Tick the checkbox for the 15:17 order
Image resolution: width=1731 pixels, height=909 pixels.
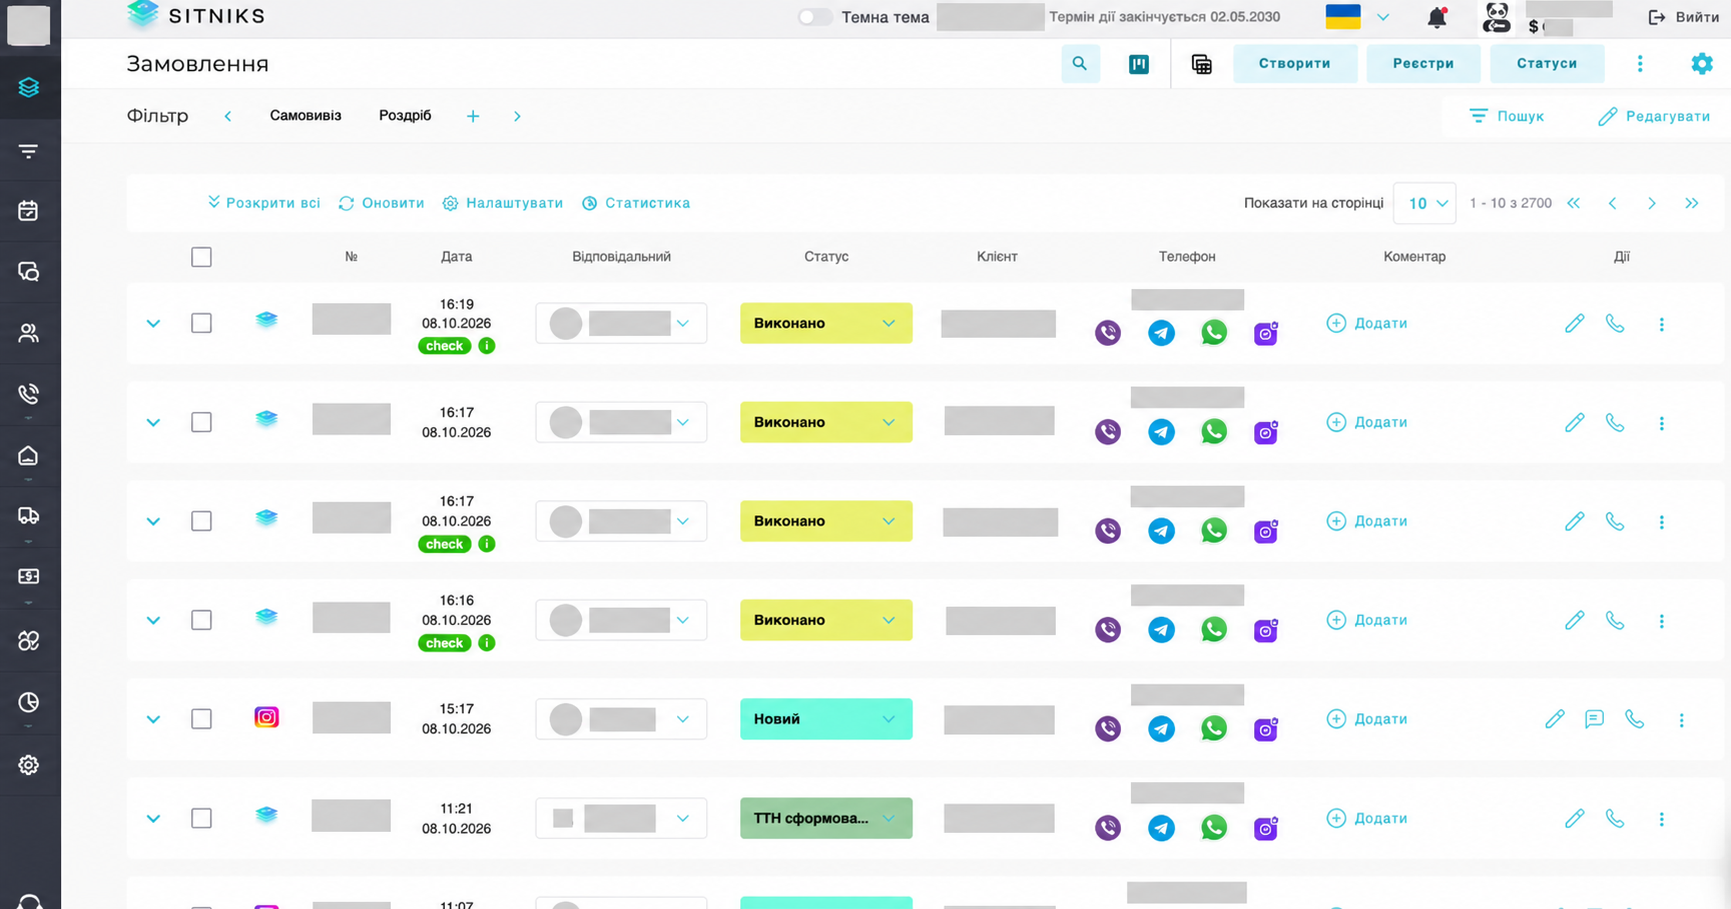coord(201,719)
